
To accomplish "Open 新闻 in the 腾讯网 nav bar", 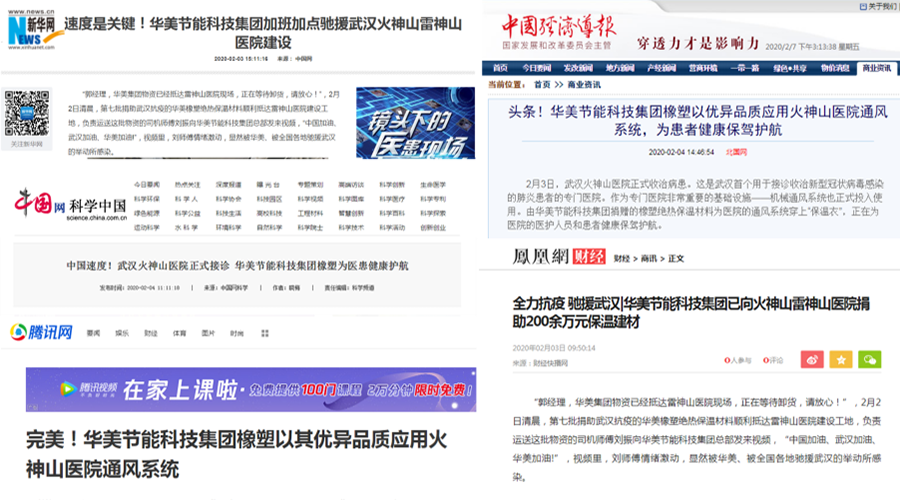I will click(93, 334).
